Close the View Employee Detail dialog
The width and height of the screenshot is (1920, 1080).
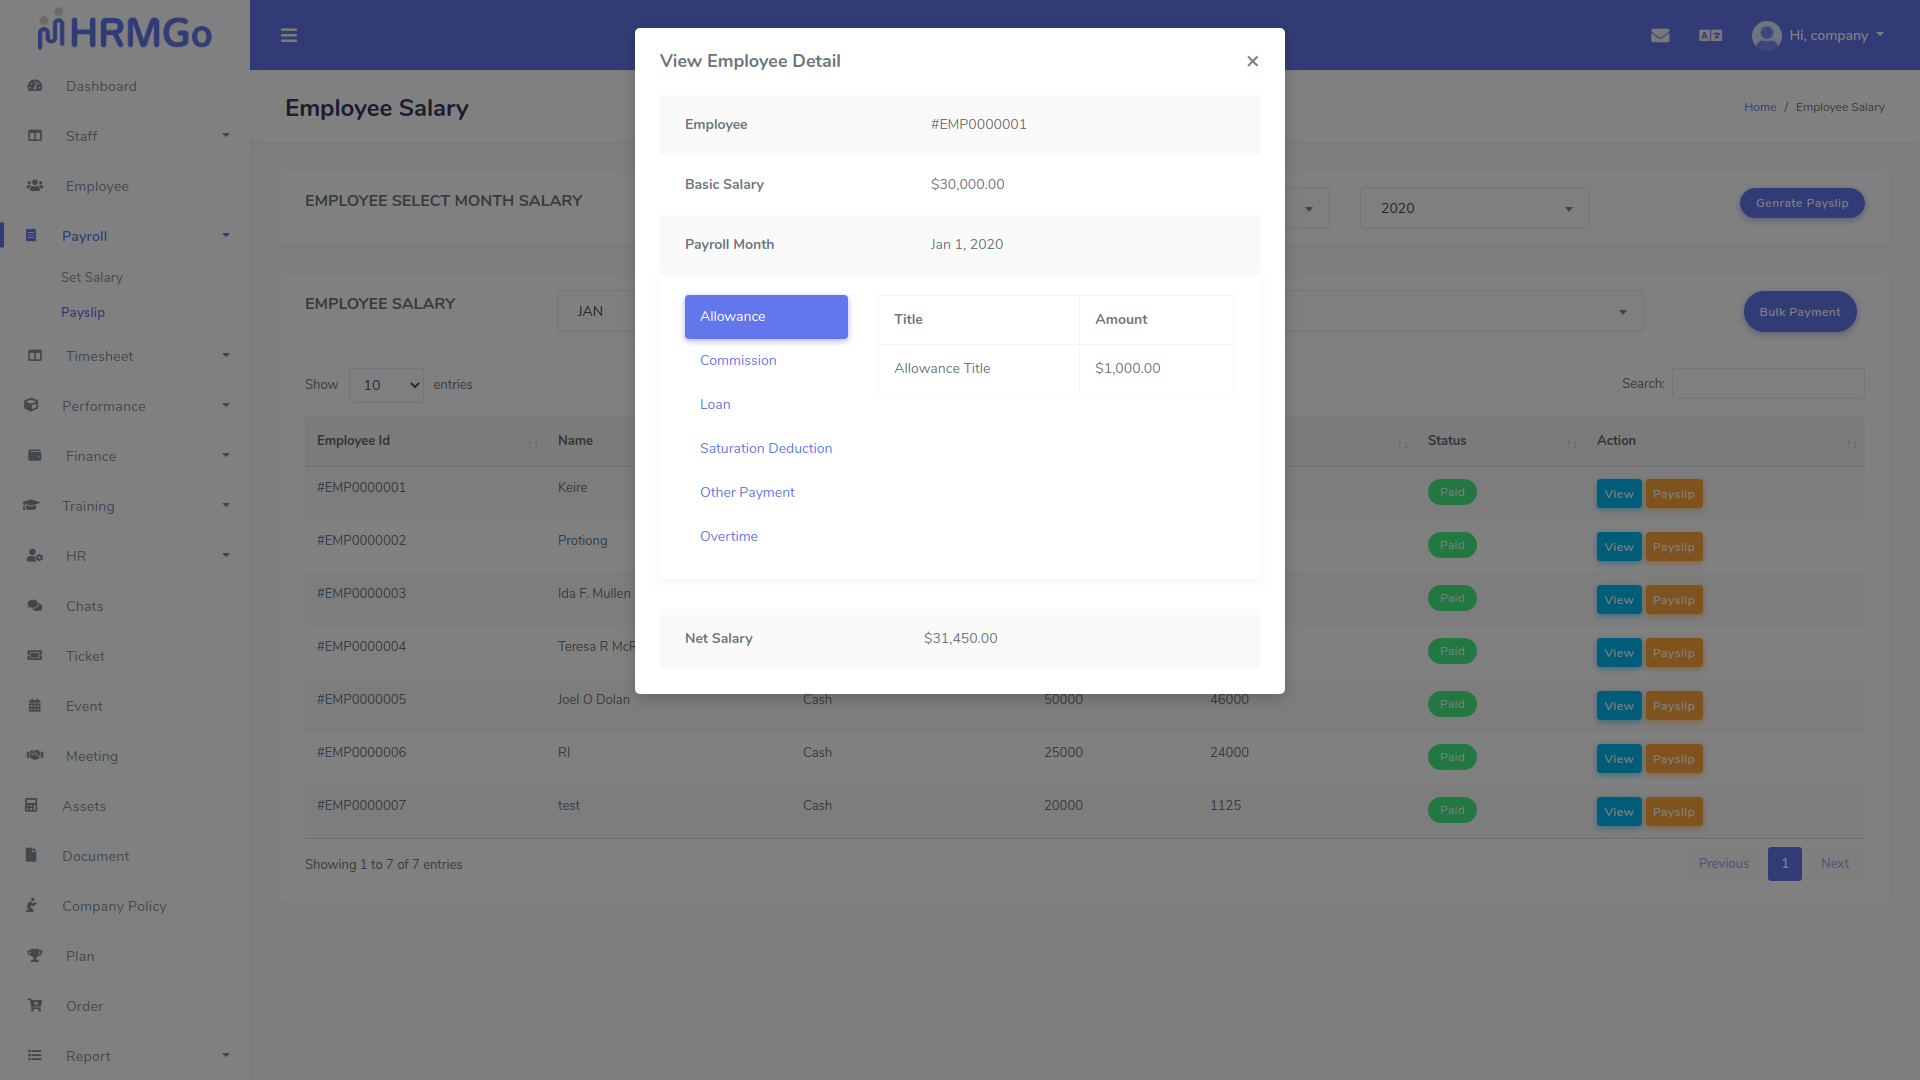(x=1252, y=61)
